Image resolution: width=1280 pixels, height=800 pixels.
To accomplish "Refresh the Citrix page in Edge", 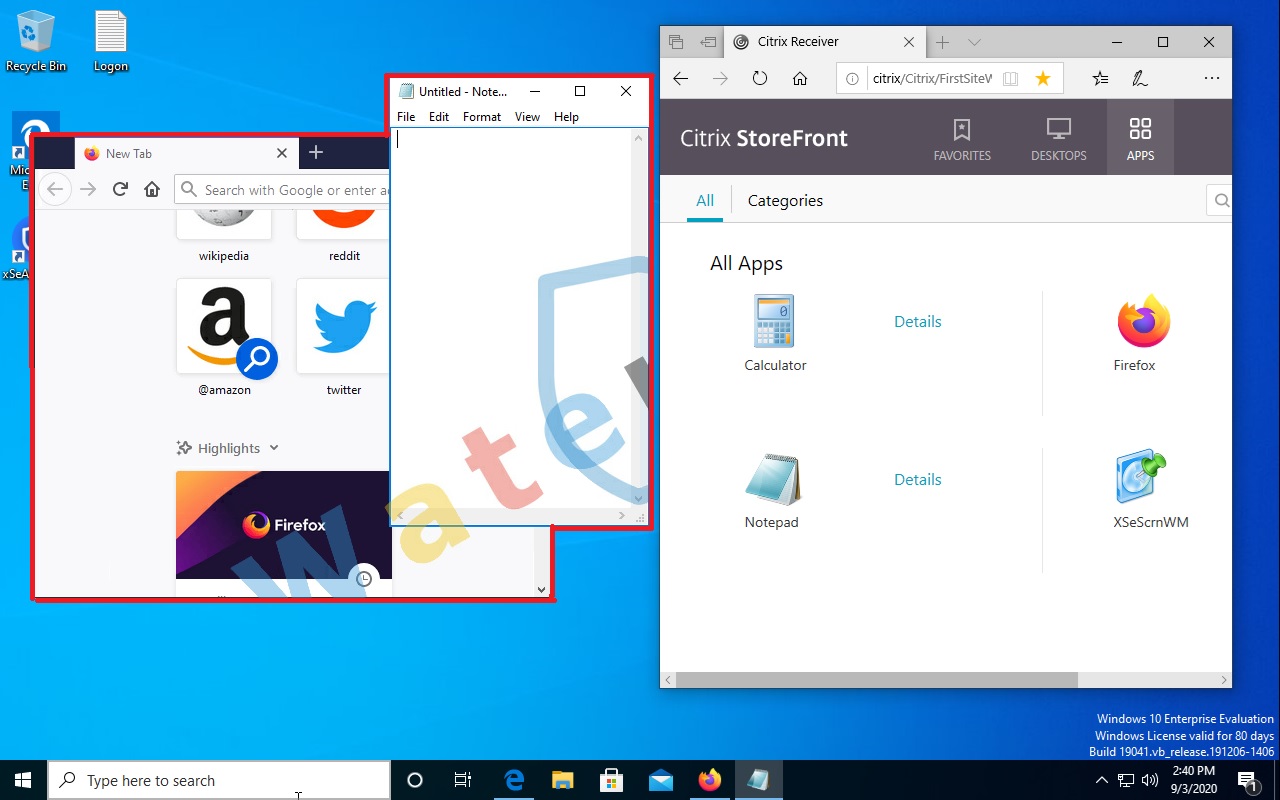I will [759, 78].
